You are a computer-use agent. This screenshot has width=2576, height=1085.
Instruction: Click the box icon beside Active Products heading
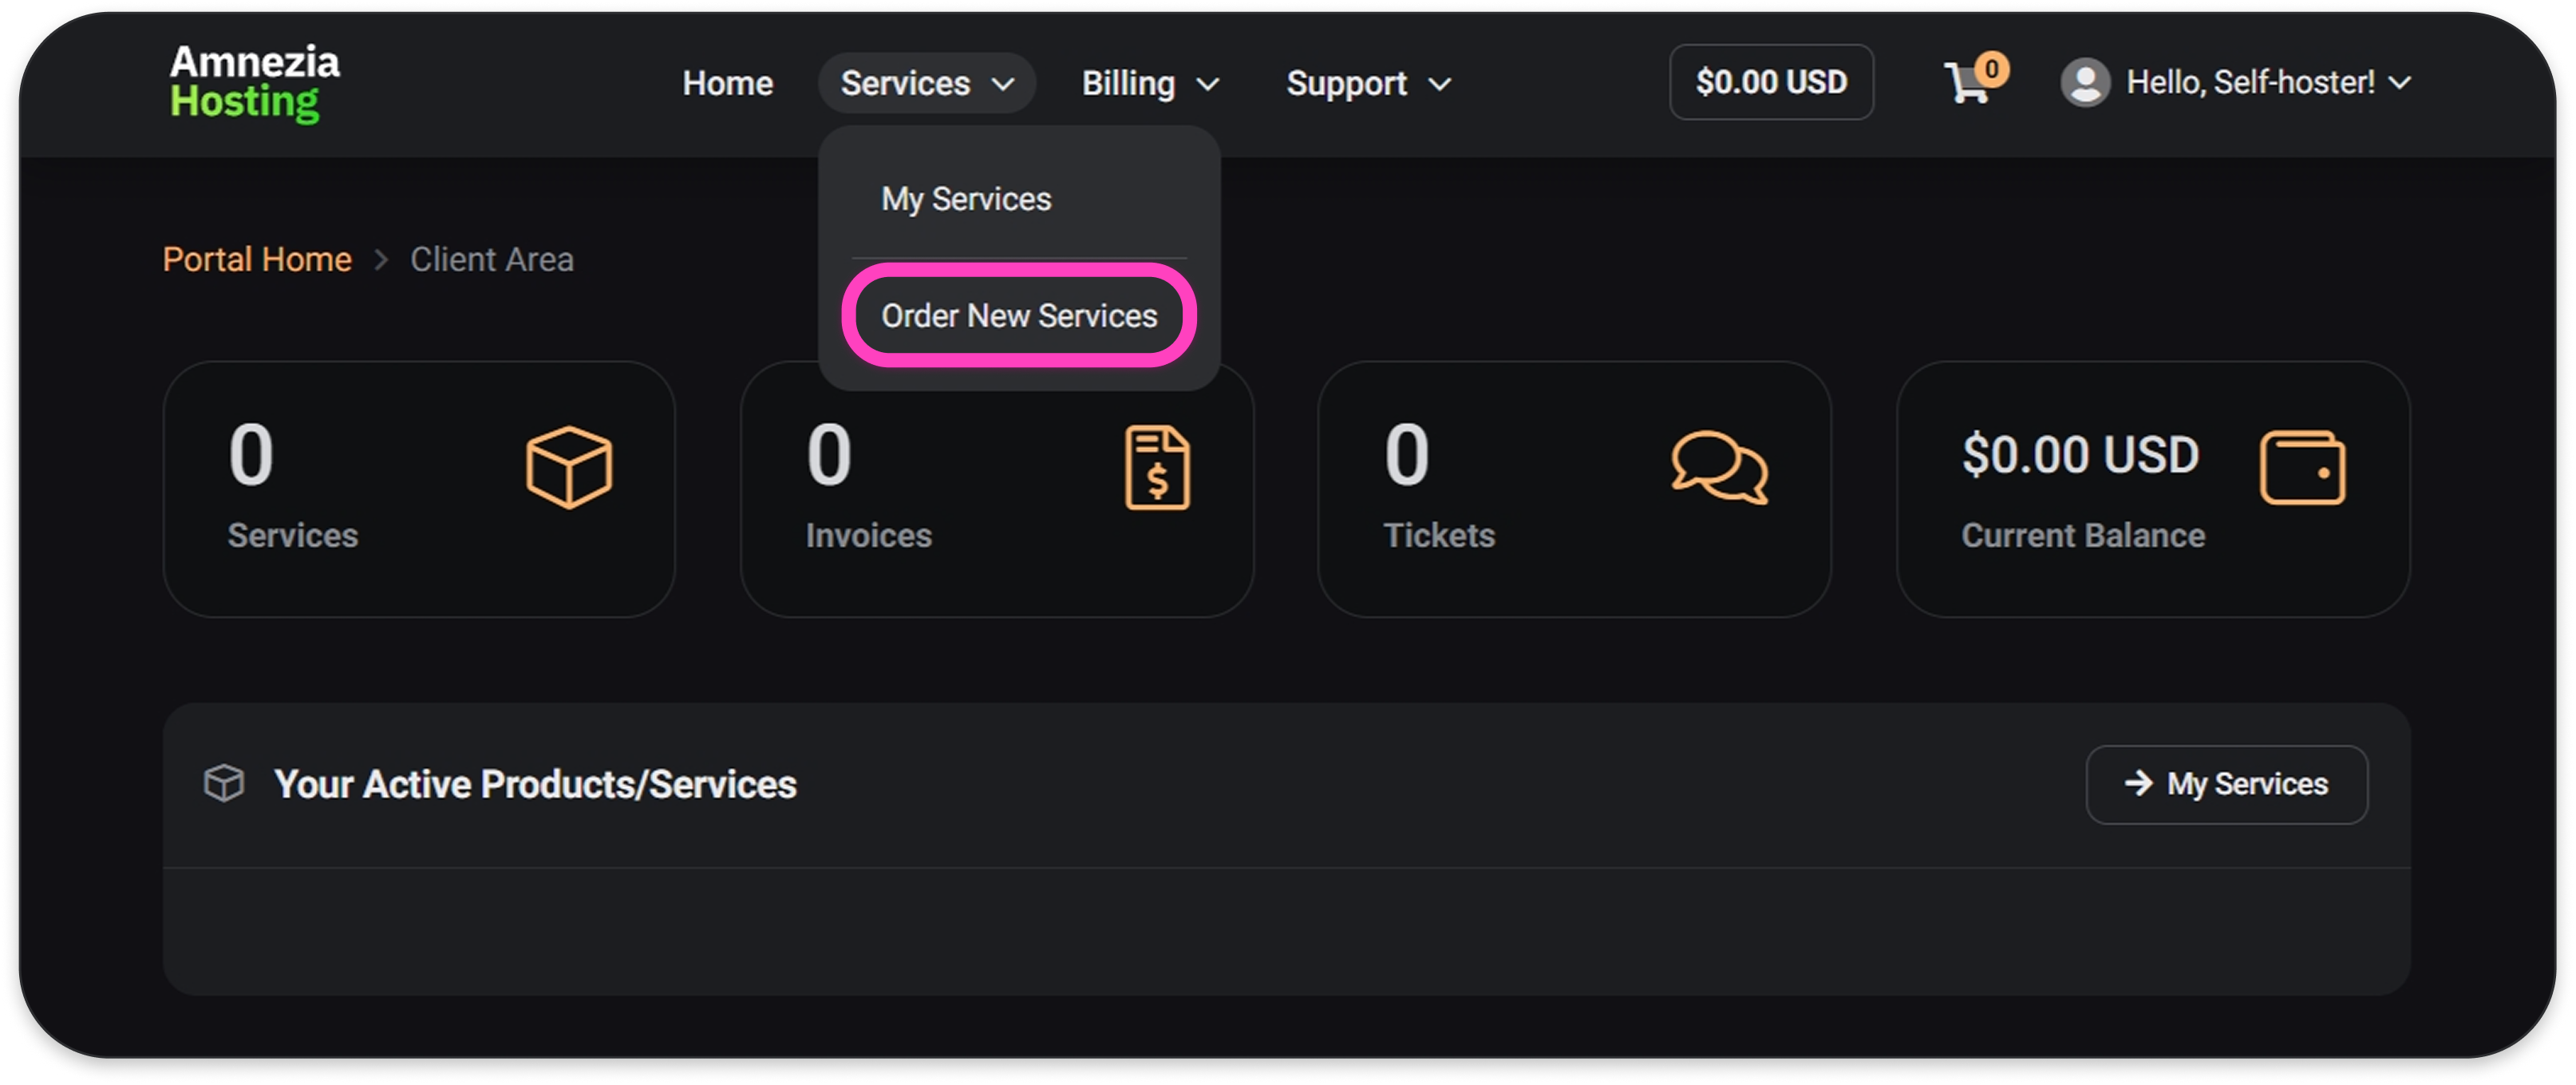tap(224, 783)
